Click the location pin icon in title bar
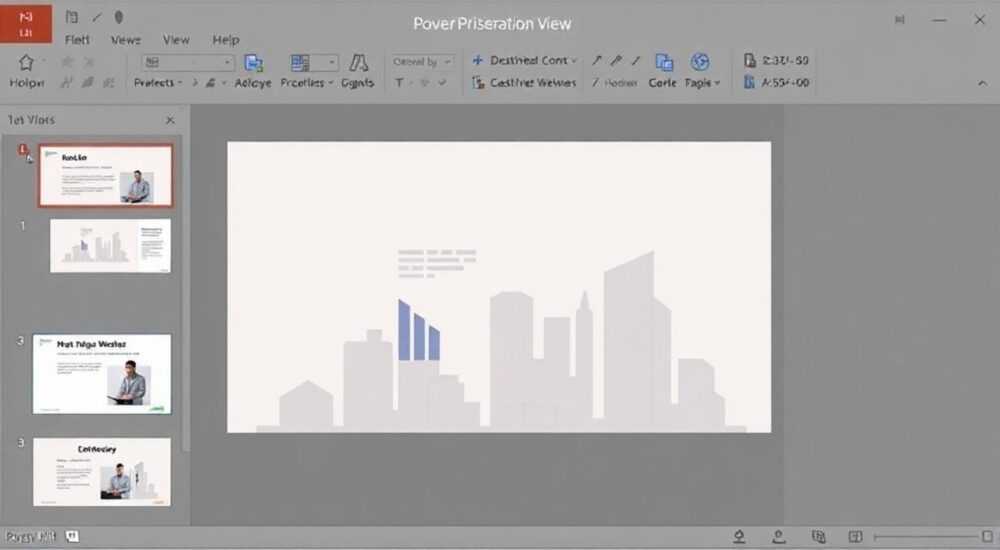 point(119,17)
